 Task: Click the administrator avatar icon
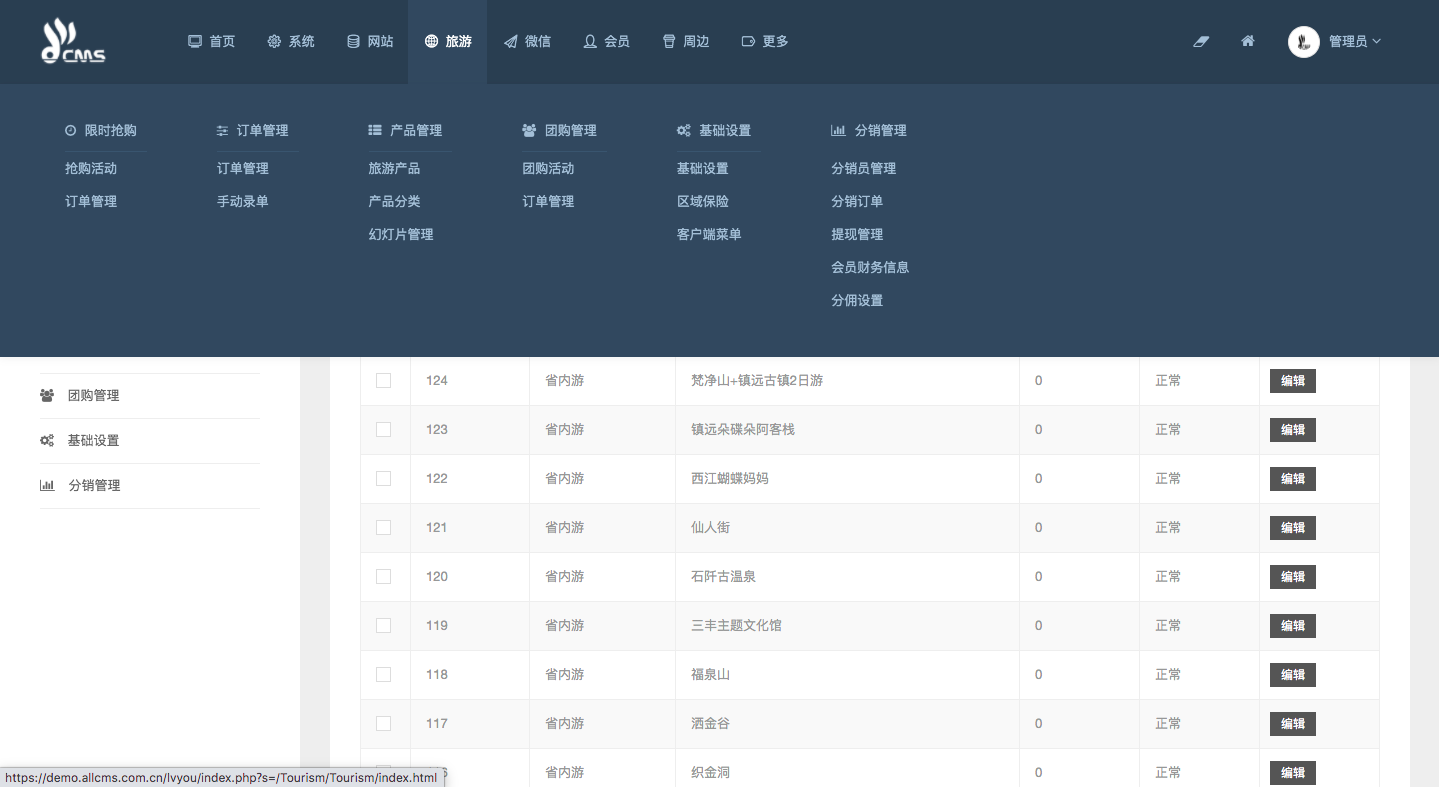coord(1303,41)
